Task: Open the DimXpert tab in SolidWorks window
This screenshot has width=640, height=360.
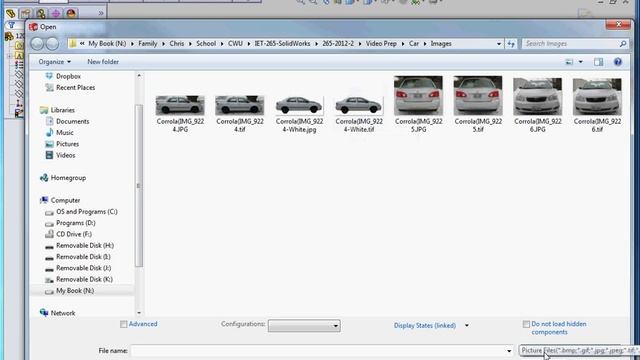Action: pyautogui.click(x=56, y=13)
